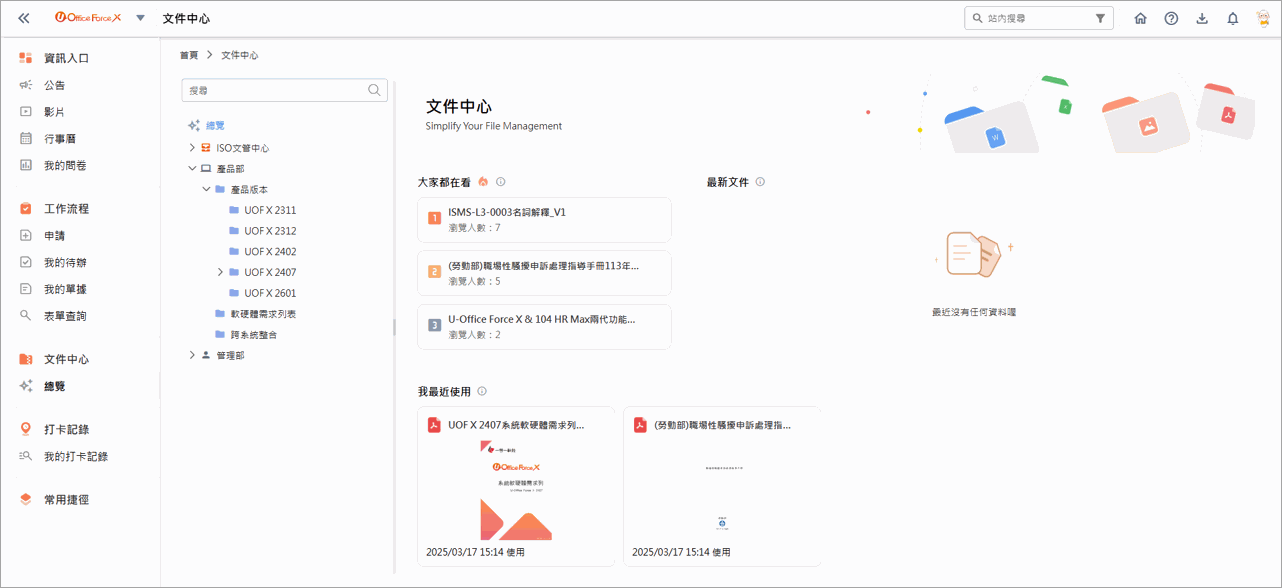Screen dimensions: 1282x588
Task: Open the notification bell
Action: (x=1233, y=18)
